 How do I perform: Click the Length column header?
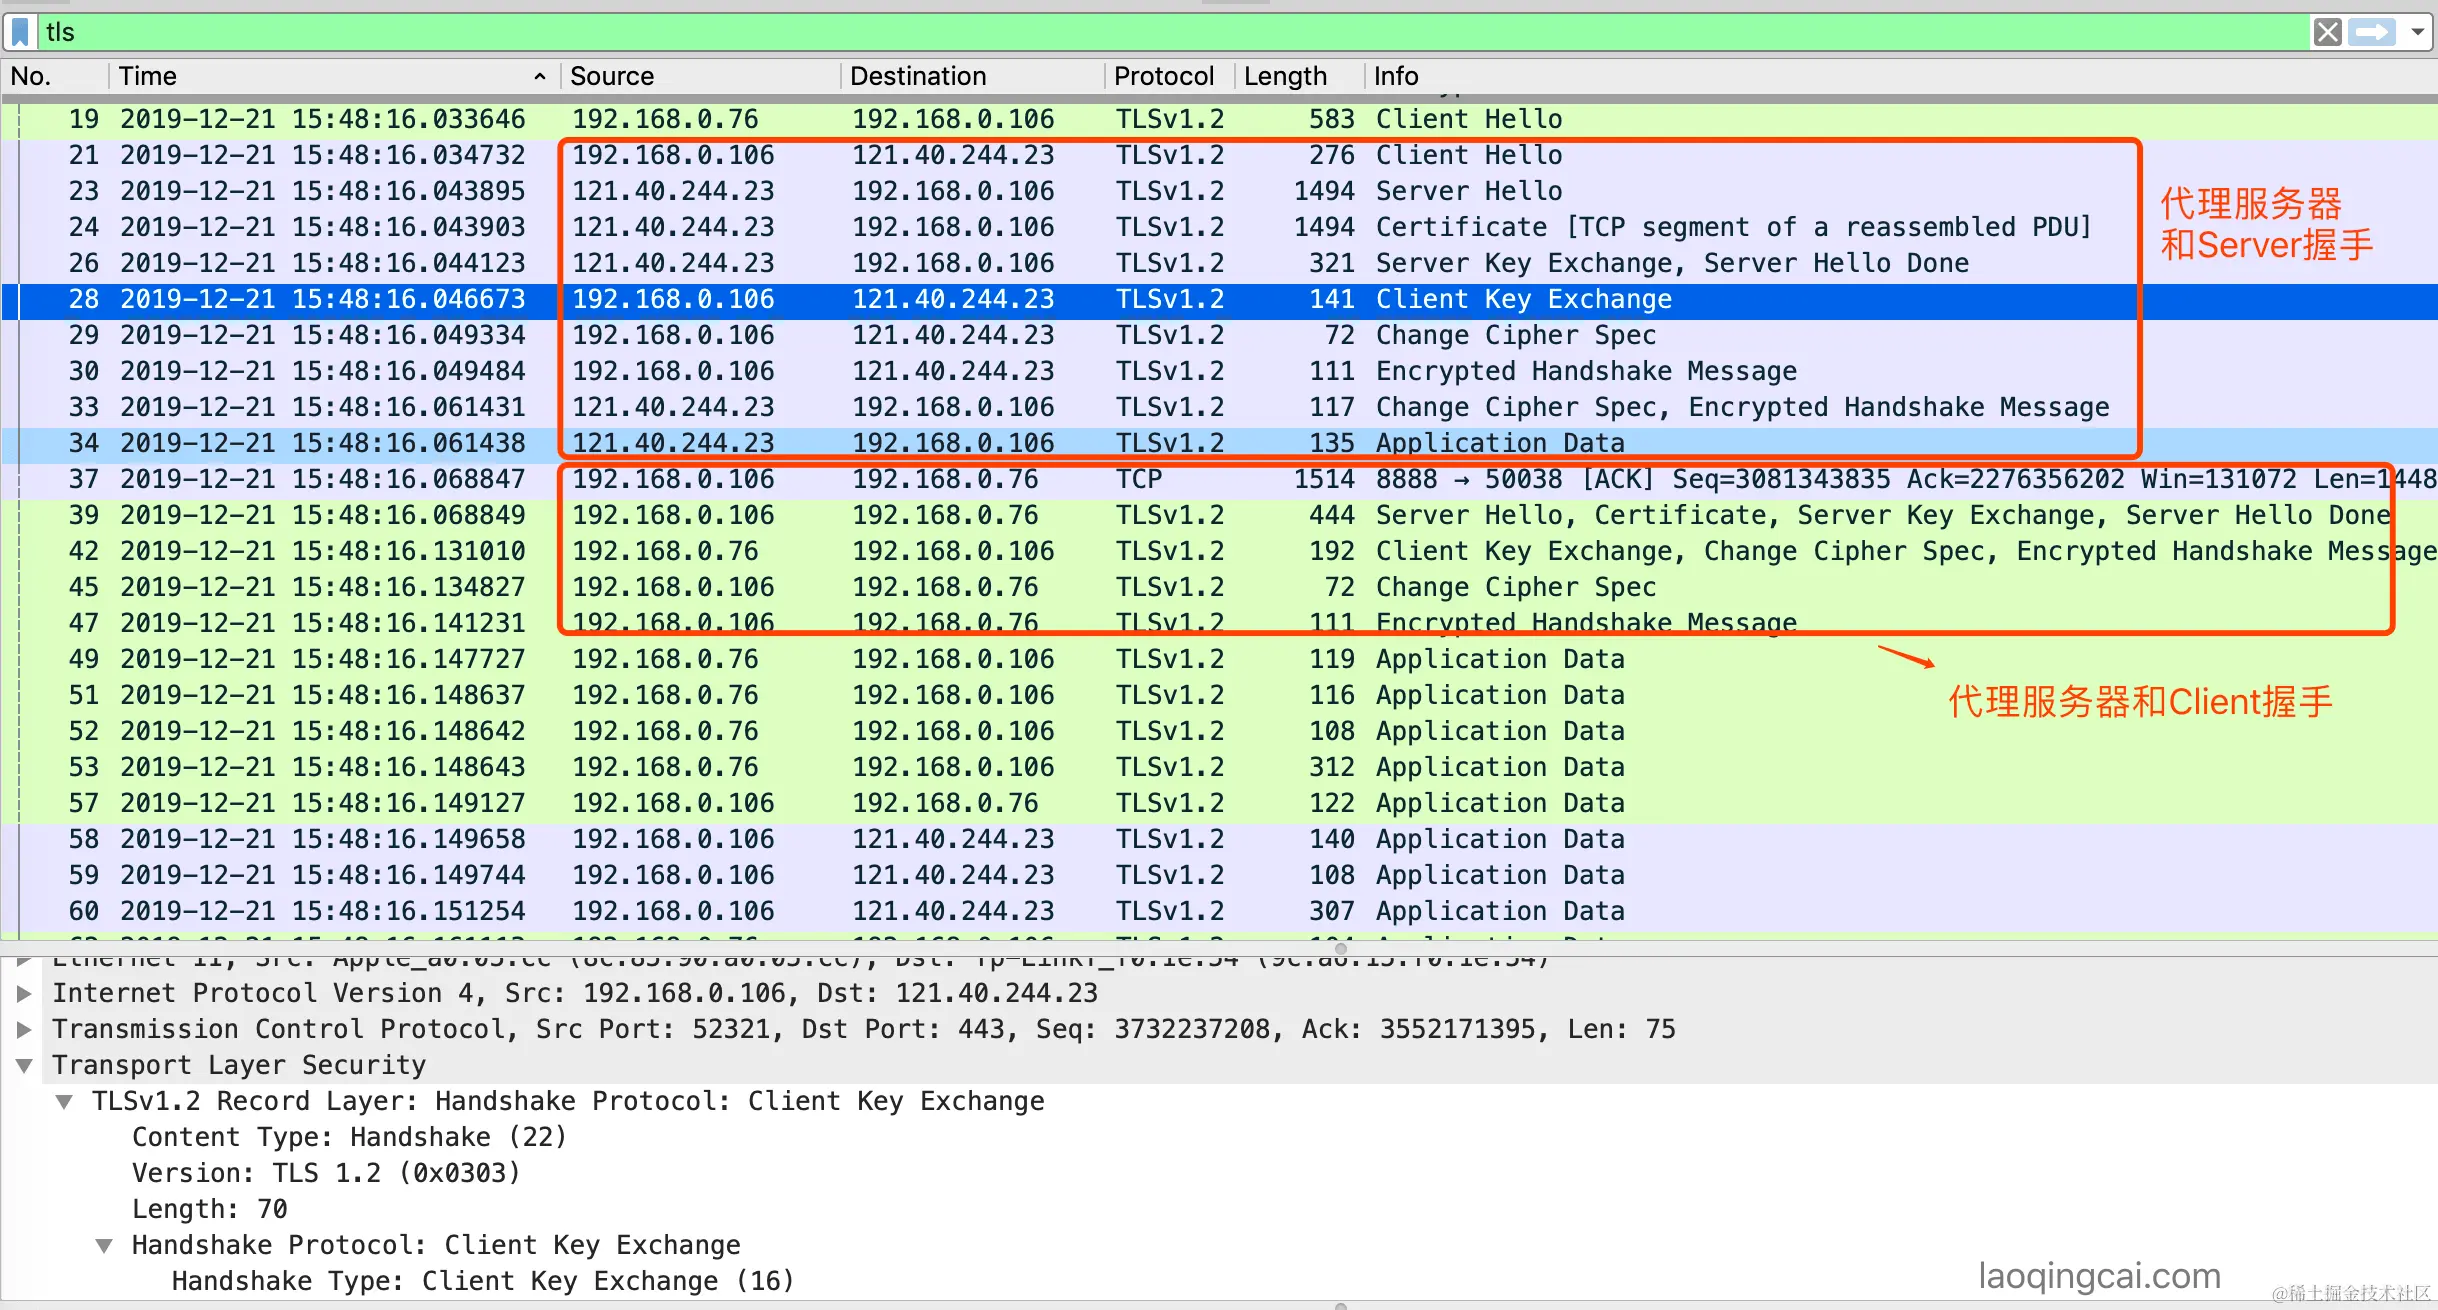(x=1284, y=76)
